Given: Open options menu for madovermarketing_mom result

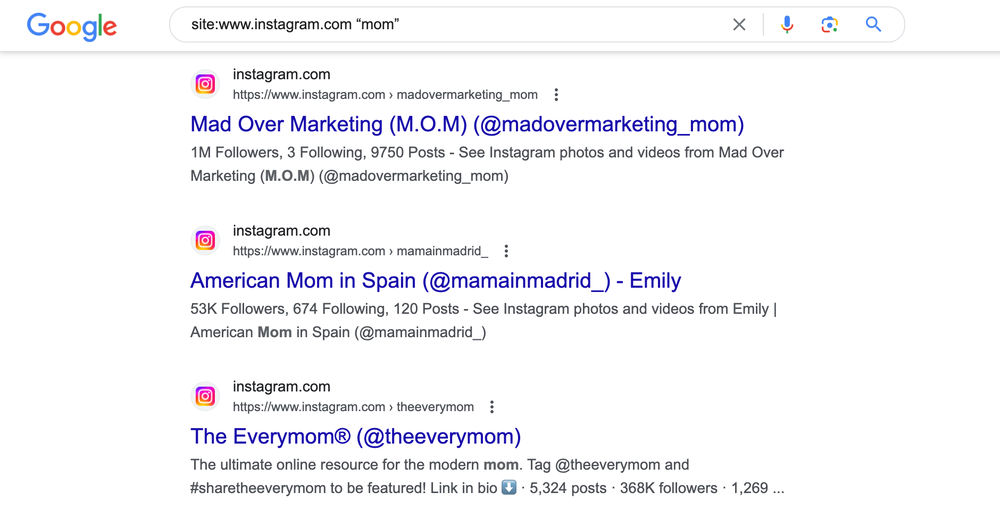Looking at the screenshot, I should coord(556,95).
